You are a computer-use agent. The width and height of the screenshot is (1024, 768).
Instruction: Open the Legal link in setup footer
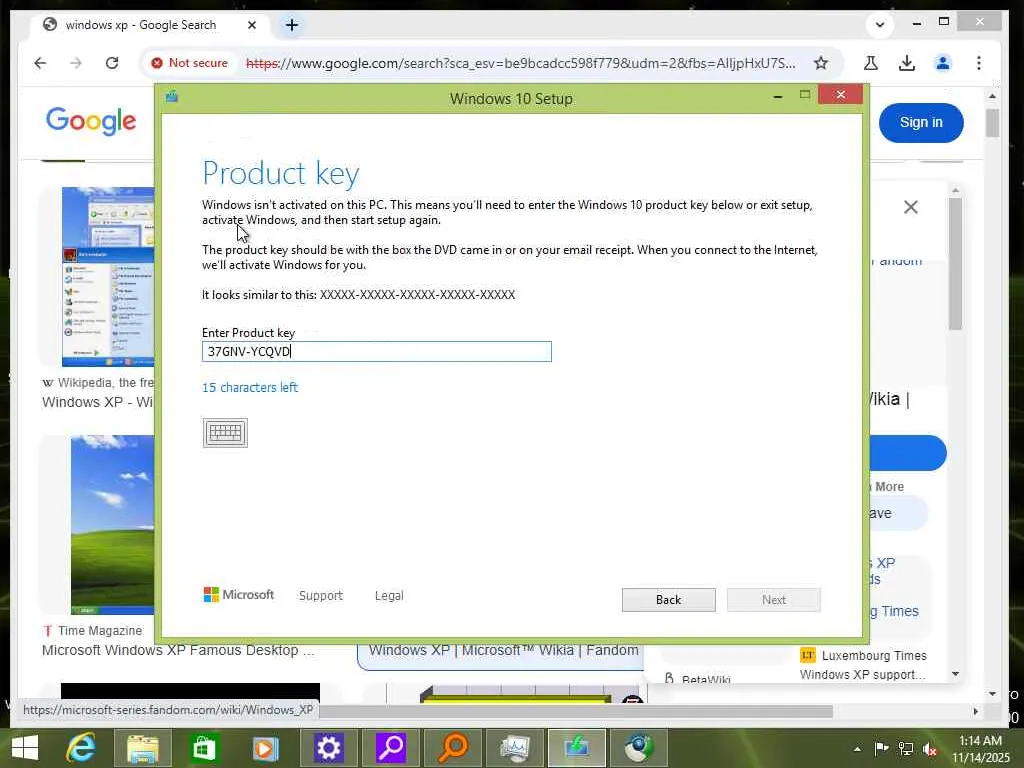[389, 596]
